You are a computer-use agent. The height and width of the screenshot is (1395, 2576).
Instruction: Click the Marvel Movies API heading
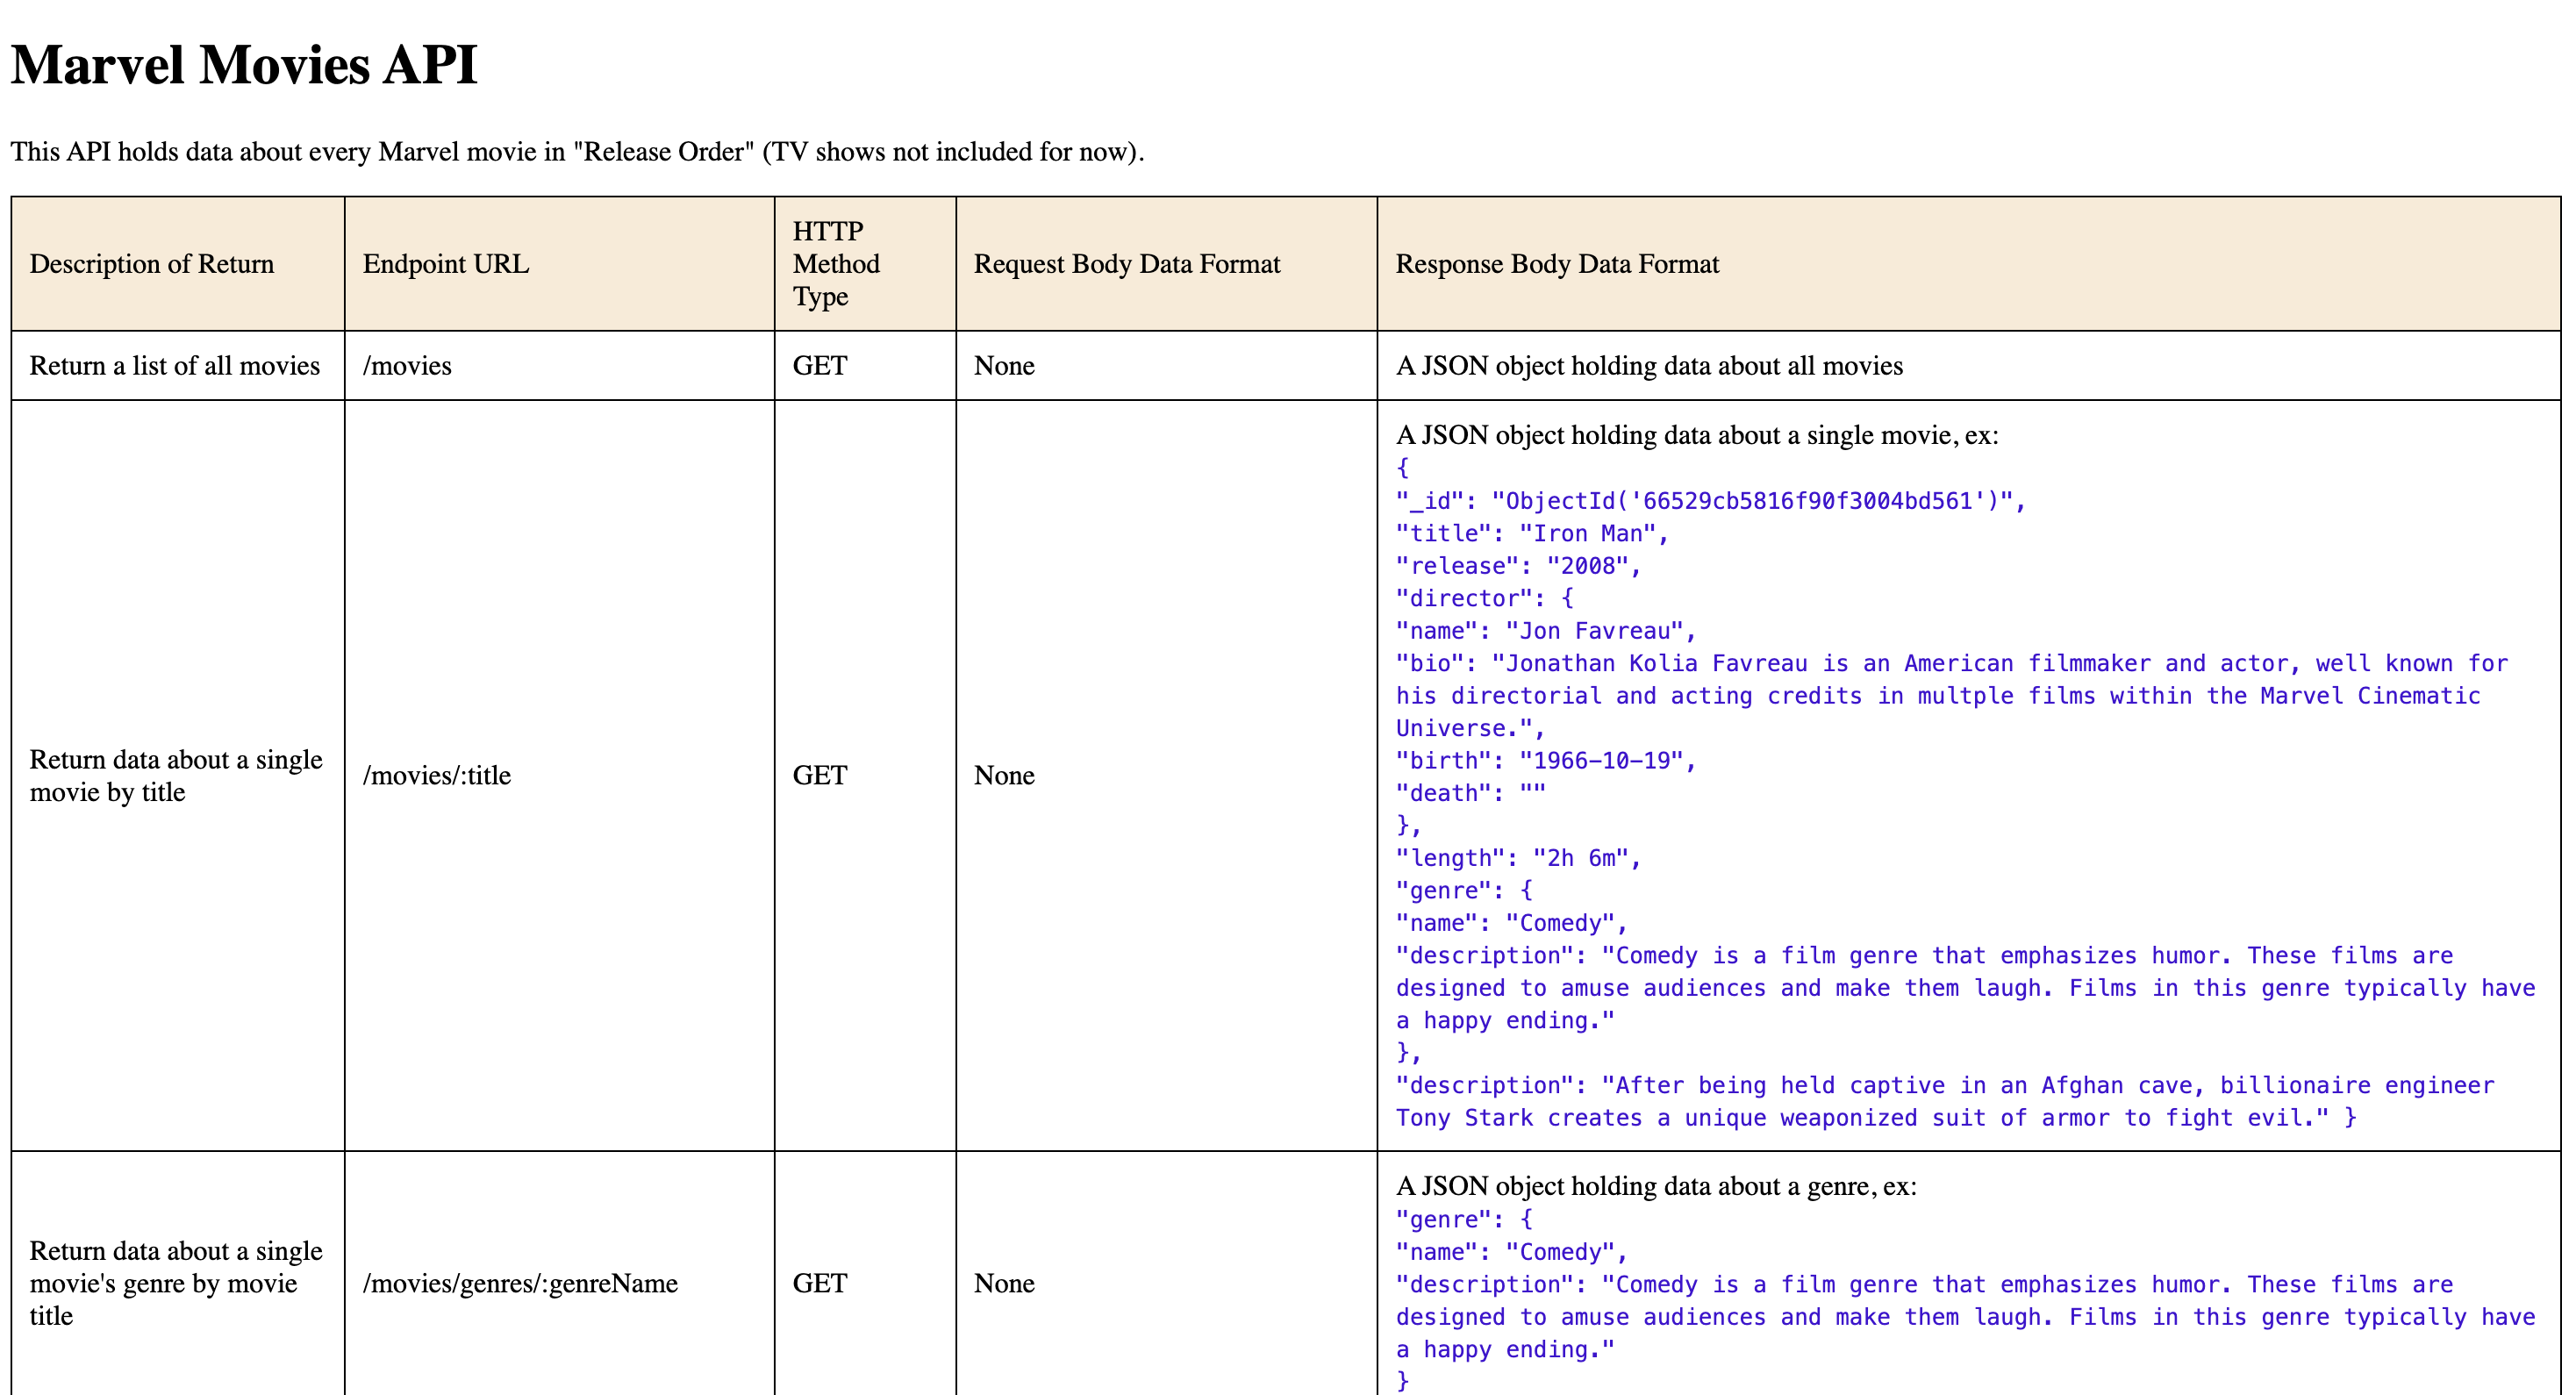pos(244,65)
